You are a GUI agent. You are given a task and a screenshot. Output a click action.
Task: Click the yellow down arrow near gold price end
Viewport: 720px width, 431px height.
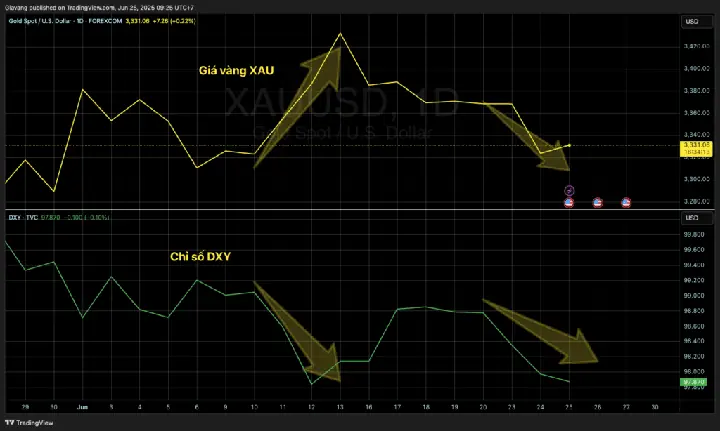pyautogui.click(x=528, y=137)
